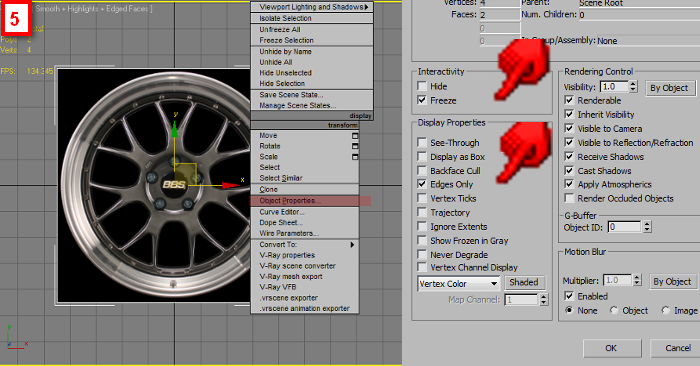Image resolution: width=700 pixels, height=366 pixels.
Task: Choose Manage Scene States menu entry
Action: tap(312, 105)
